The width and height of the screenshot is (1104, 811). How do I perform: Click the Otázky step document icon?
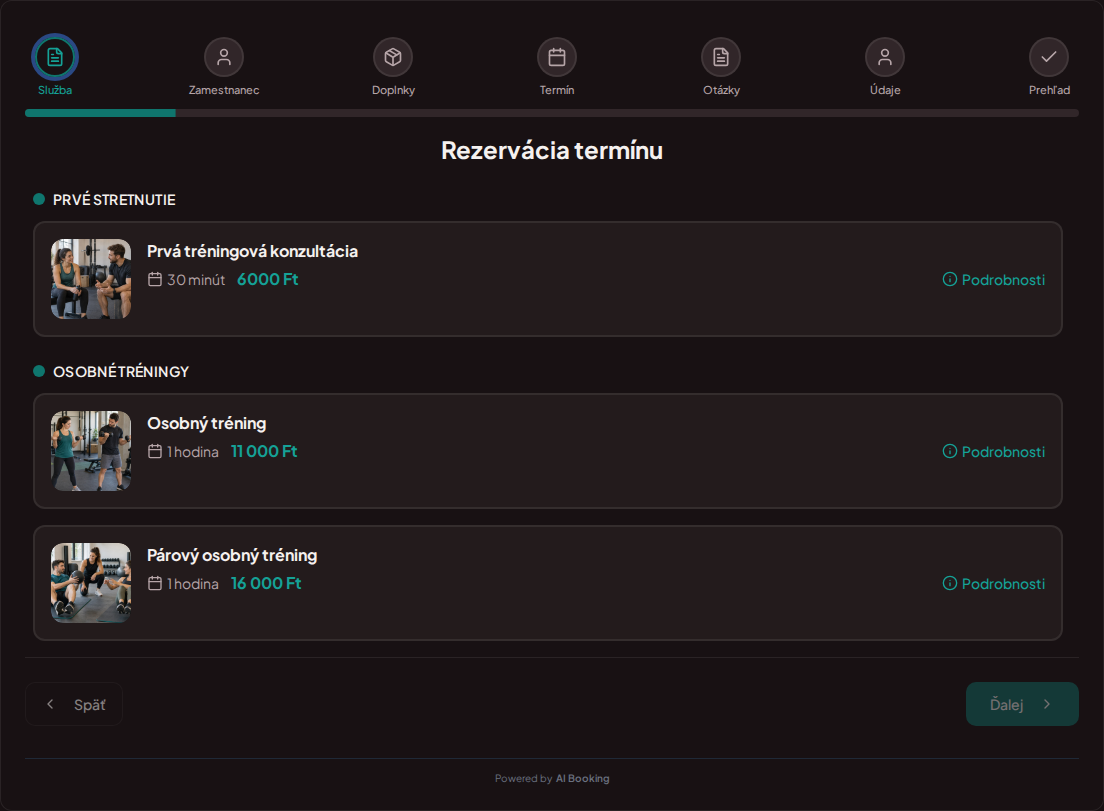coord(721,57)
